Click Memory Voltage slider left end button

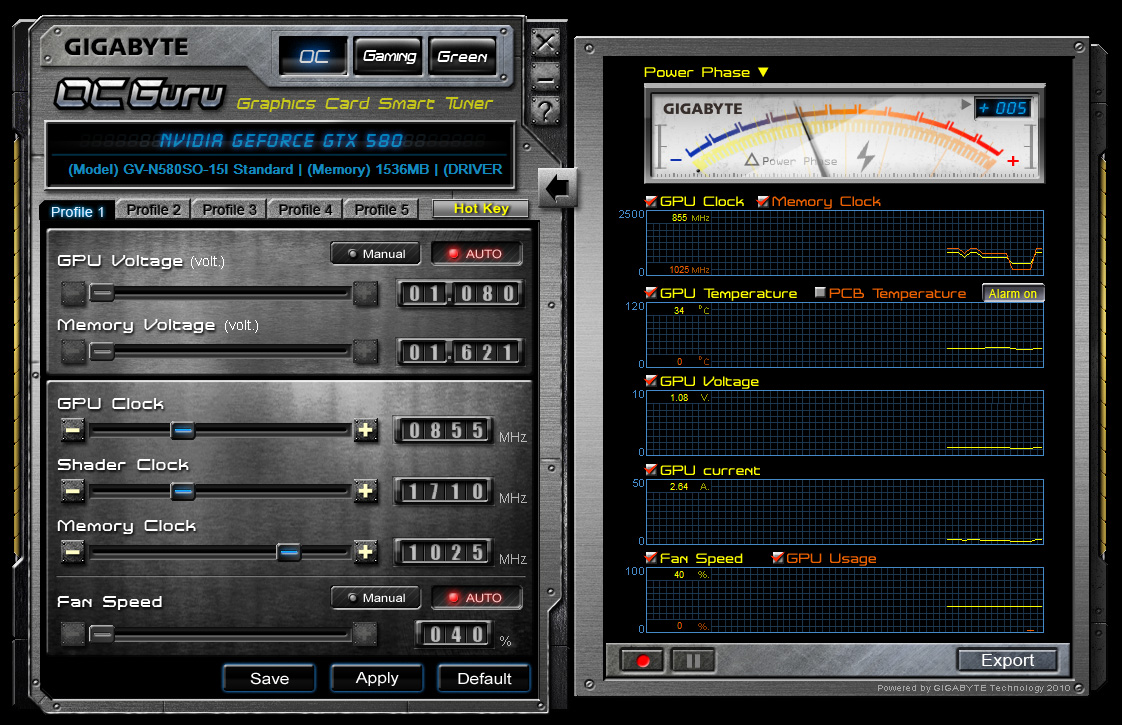click(72, 351)
